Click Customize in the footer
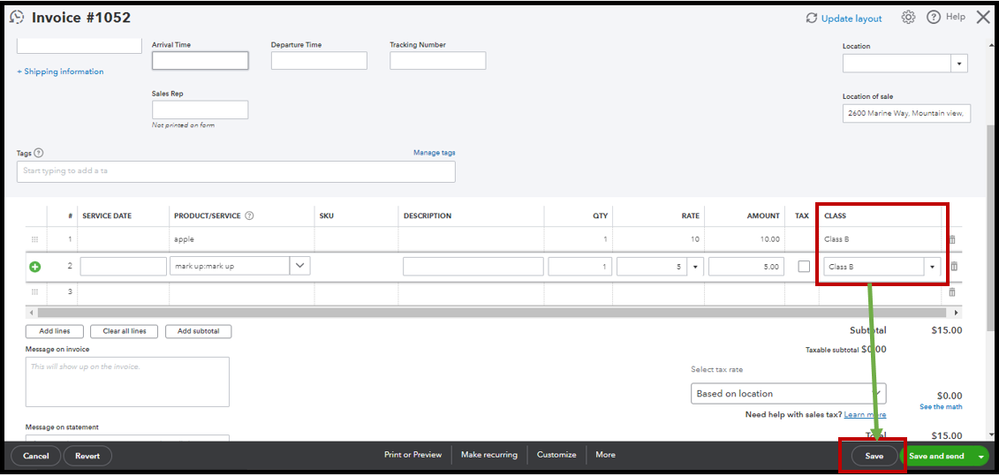The height and width of the screenshot is (476, 999). click(557, 455)
